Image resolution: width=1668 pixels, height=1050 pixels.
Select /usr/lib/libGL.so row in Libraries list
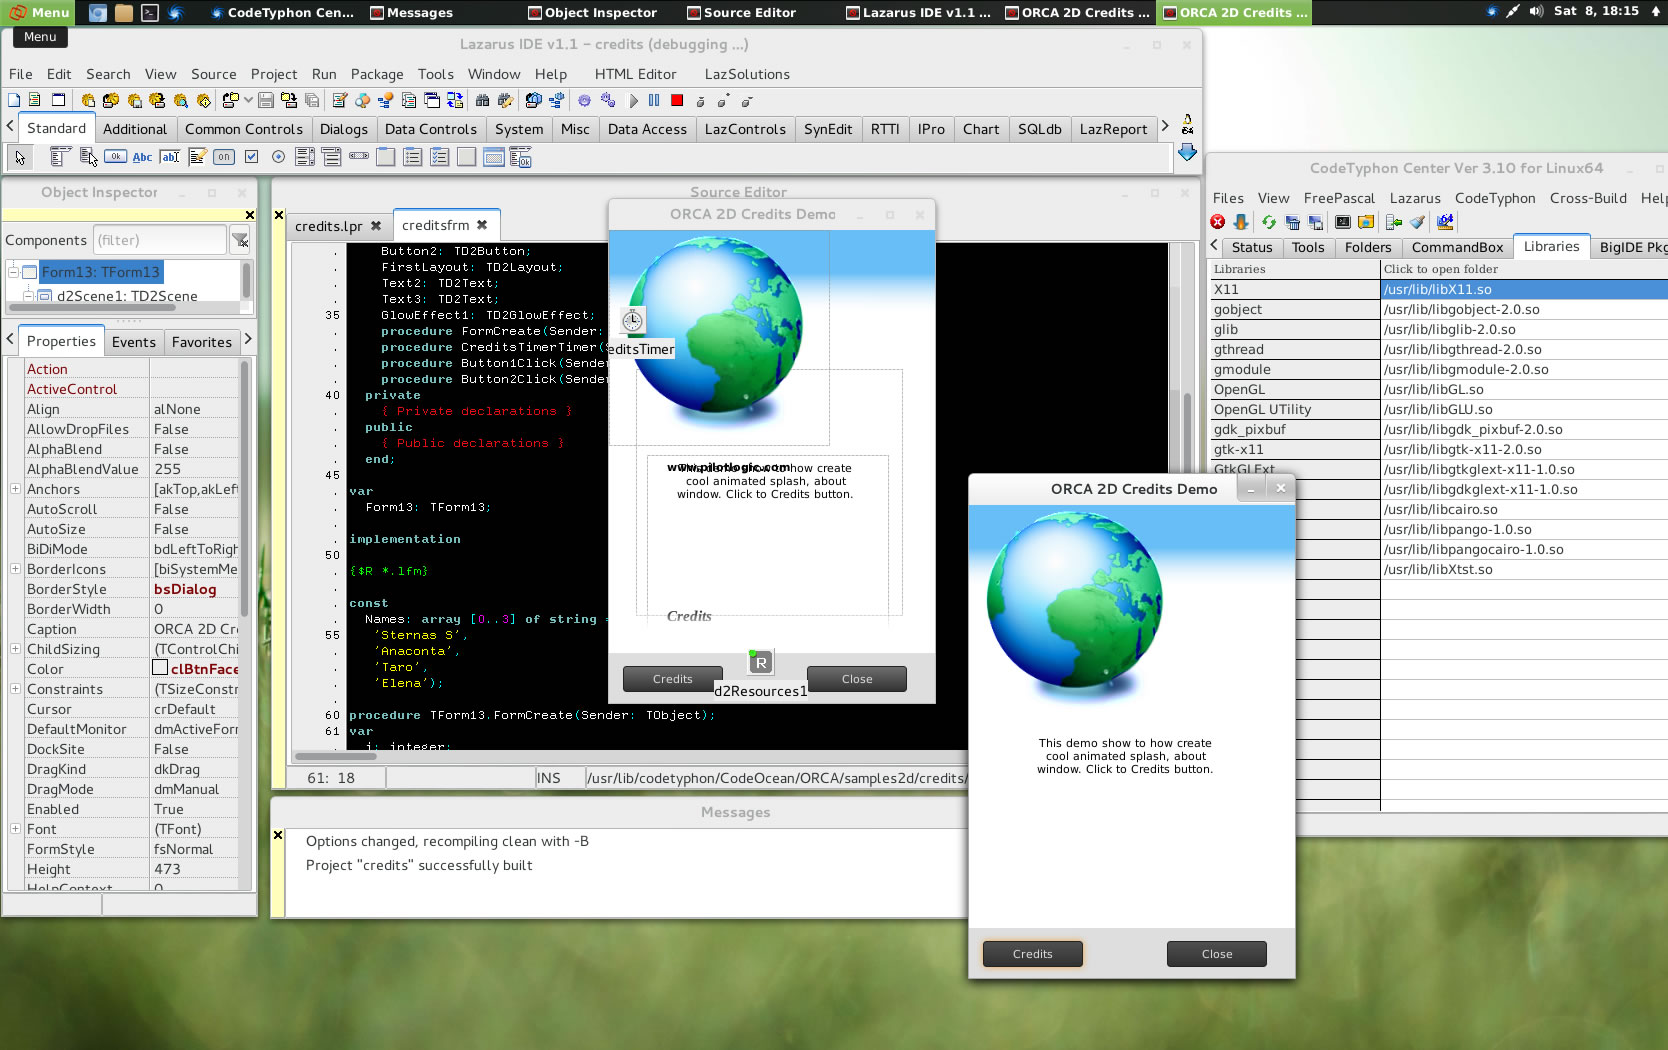[x=1524, y=389]
